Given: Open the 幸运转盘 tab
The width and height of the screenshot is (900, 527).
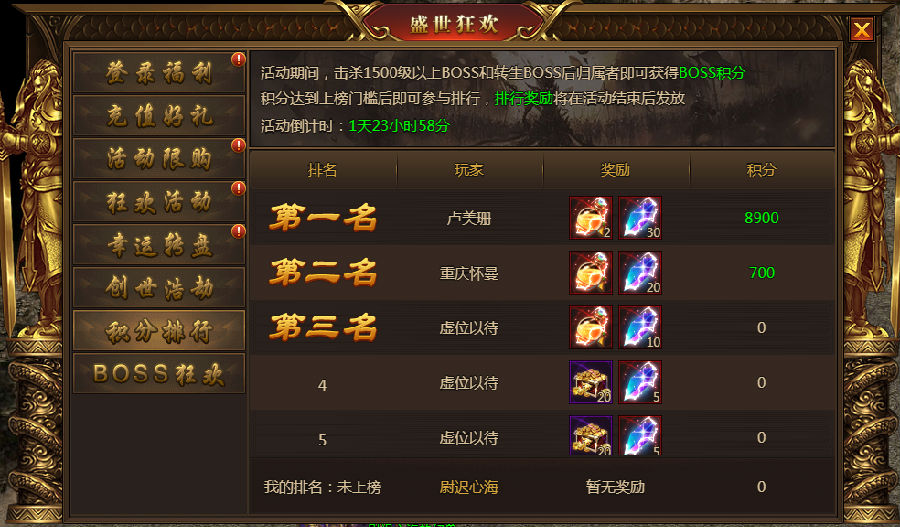Looking at the screenshot, I should click(159, 245).
